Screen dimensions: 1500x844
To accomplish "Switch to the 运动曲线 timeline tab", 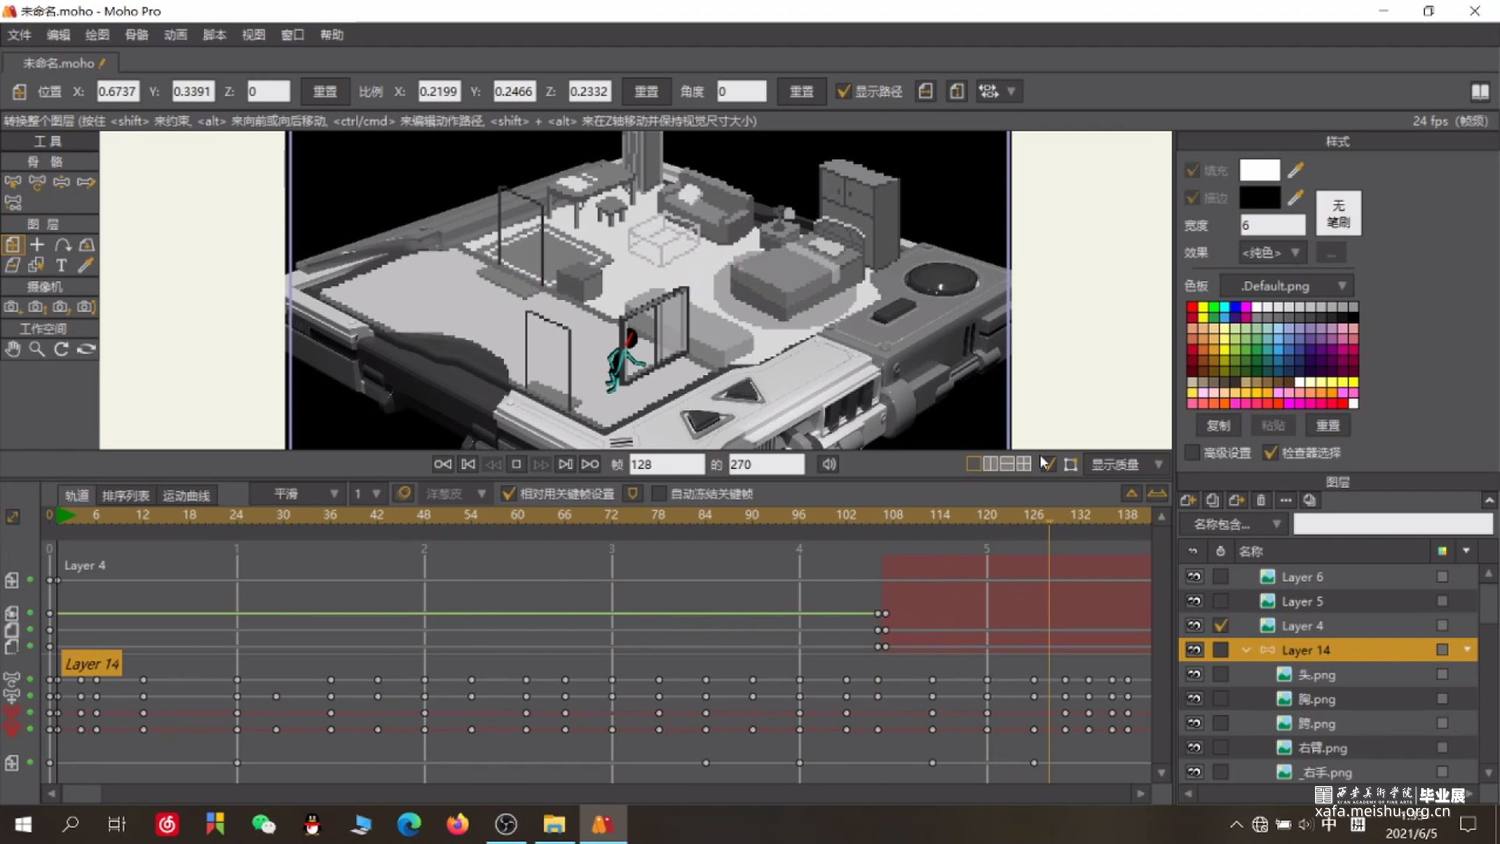I will (186, 496).
